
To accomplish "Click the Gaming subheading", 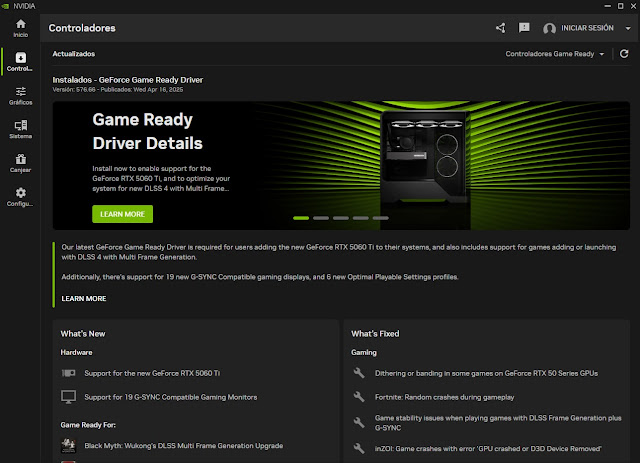I will 364,352.
